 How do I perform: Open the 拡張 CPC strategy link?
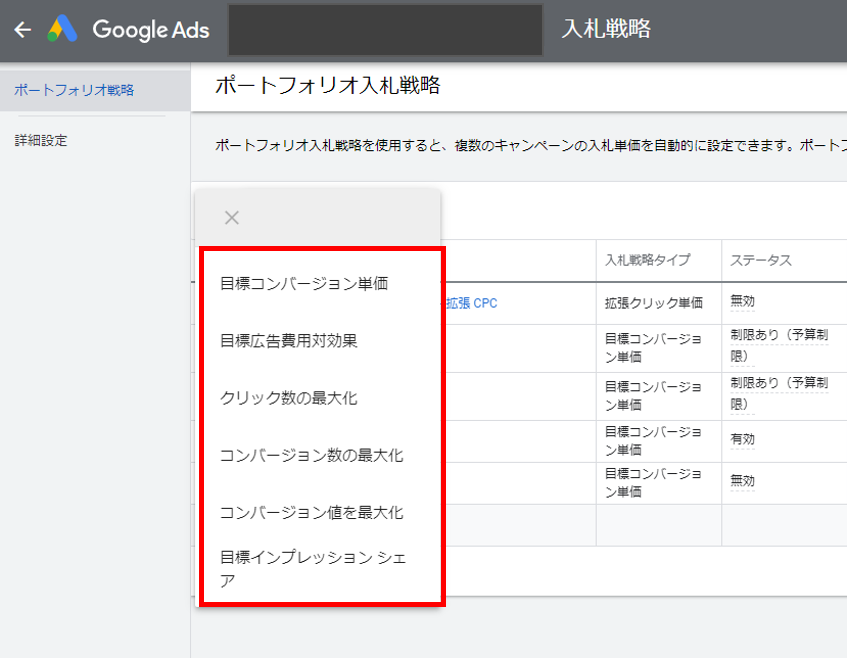[x=471, y=303]
